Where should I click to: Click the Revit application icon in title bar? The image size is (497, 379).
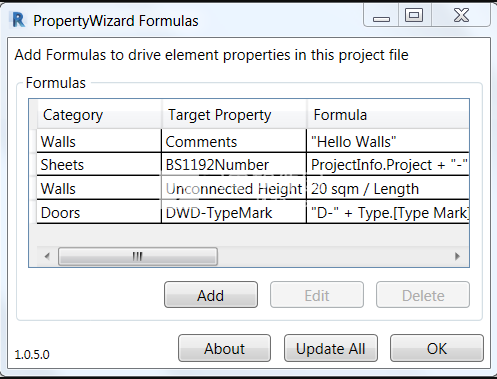pyautogui.click(x=18, y=20)
